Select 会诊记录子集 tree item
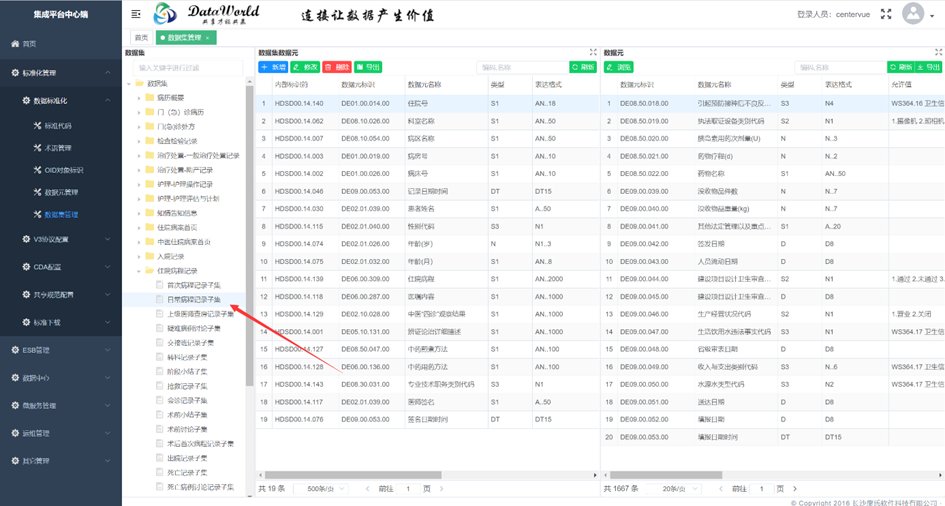This screenshot has height=506, width=945. tap(187, 401)
